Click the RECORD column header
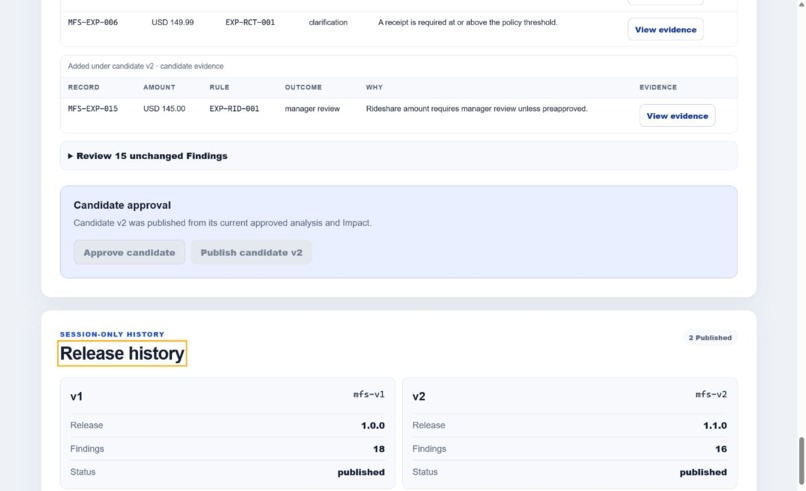The height and width of the screenshot is (491, 806). [84, 87]
